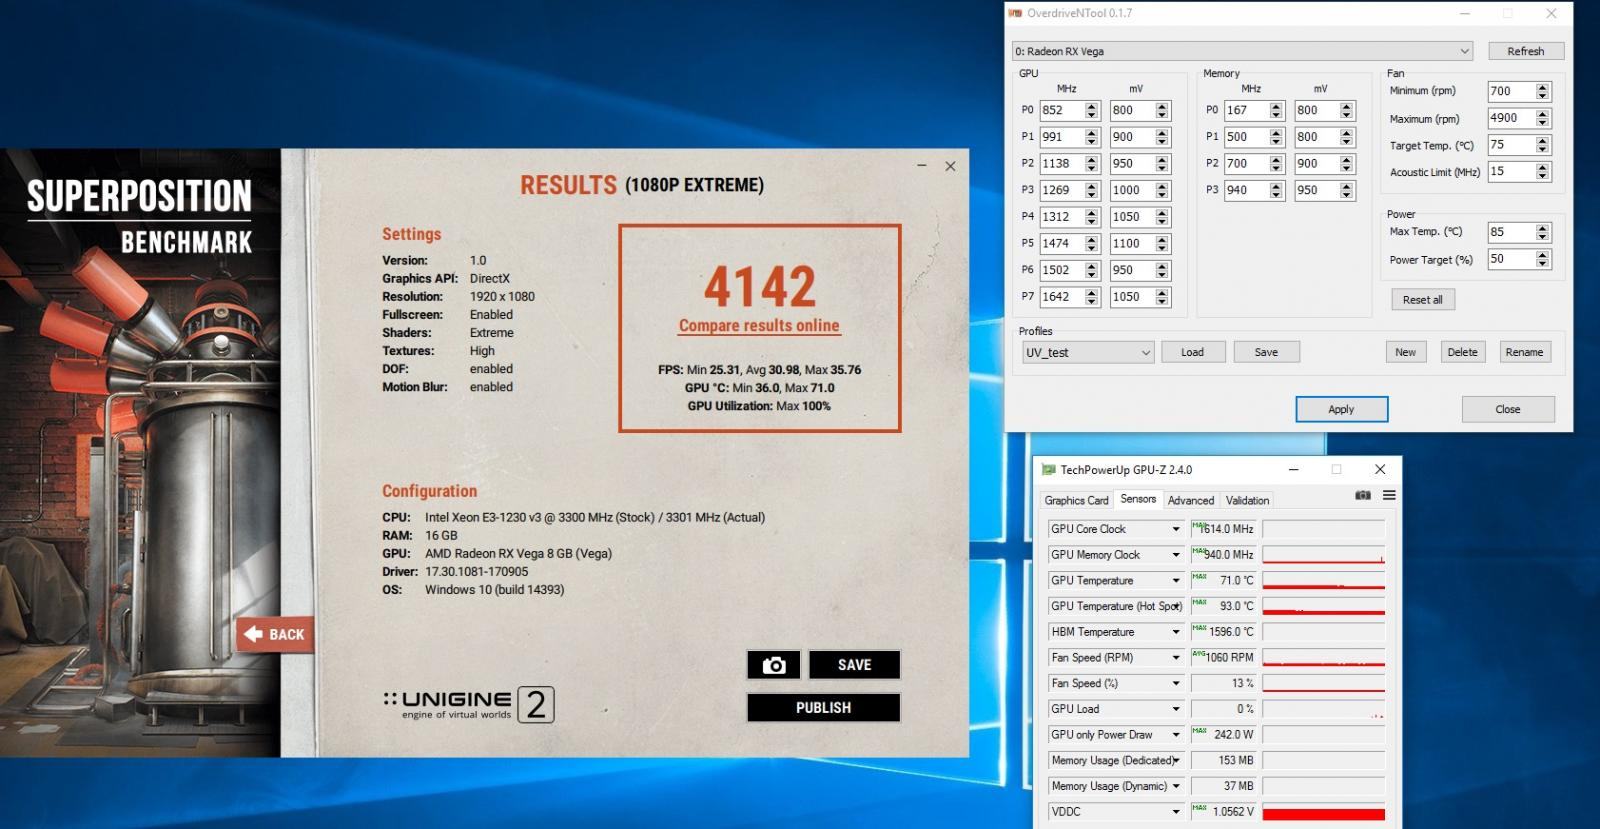Adjust Memory P3 mV stepper
The height and width of the screenshot is (829, 1600).
coord(1347,190)
